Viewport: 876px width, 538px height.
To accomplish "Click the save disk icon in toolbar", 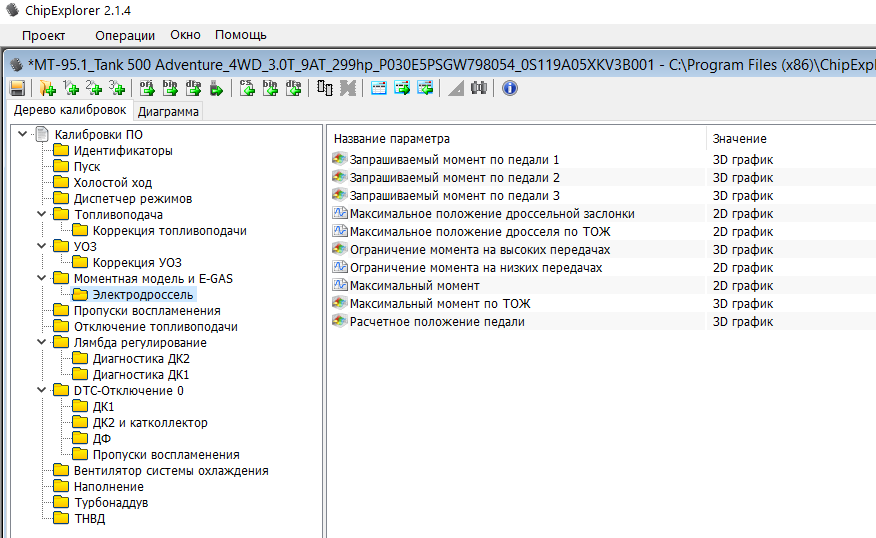I will tap(17, 88).
